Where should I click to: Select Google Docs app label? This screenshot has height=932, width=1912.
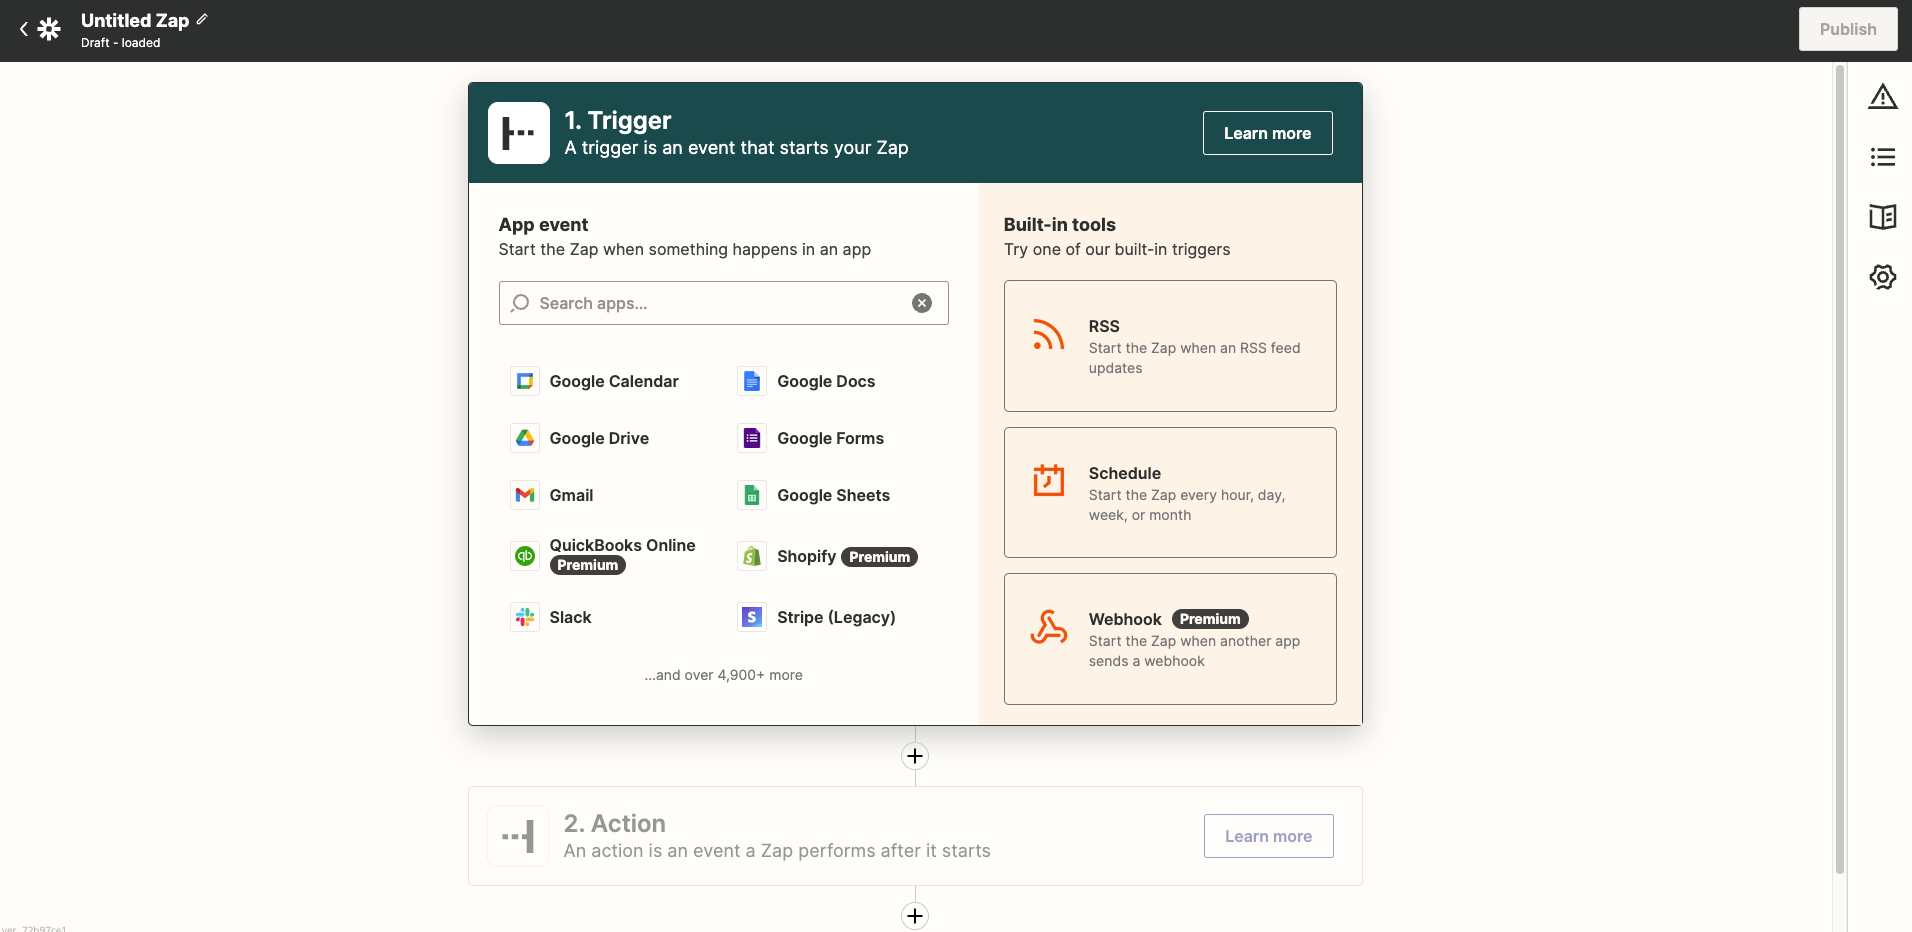click(826, 381)
